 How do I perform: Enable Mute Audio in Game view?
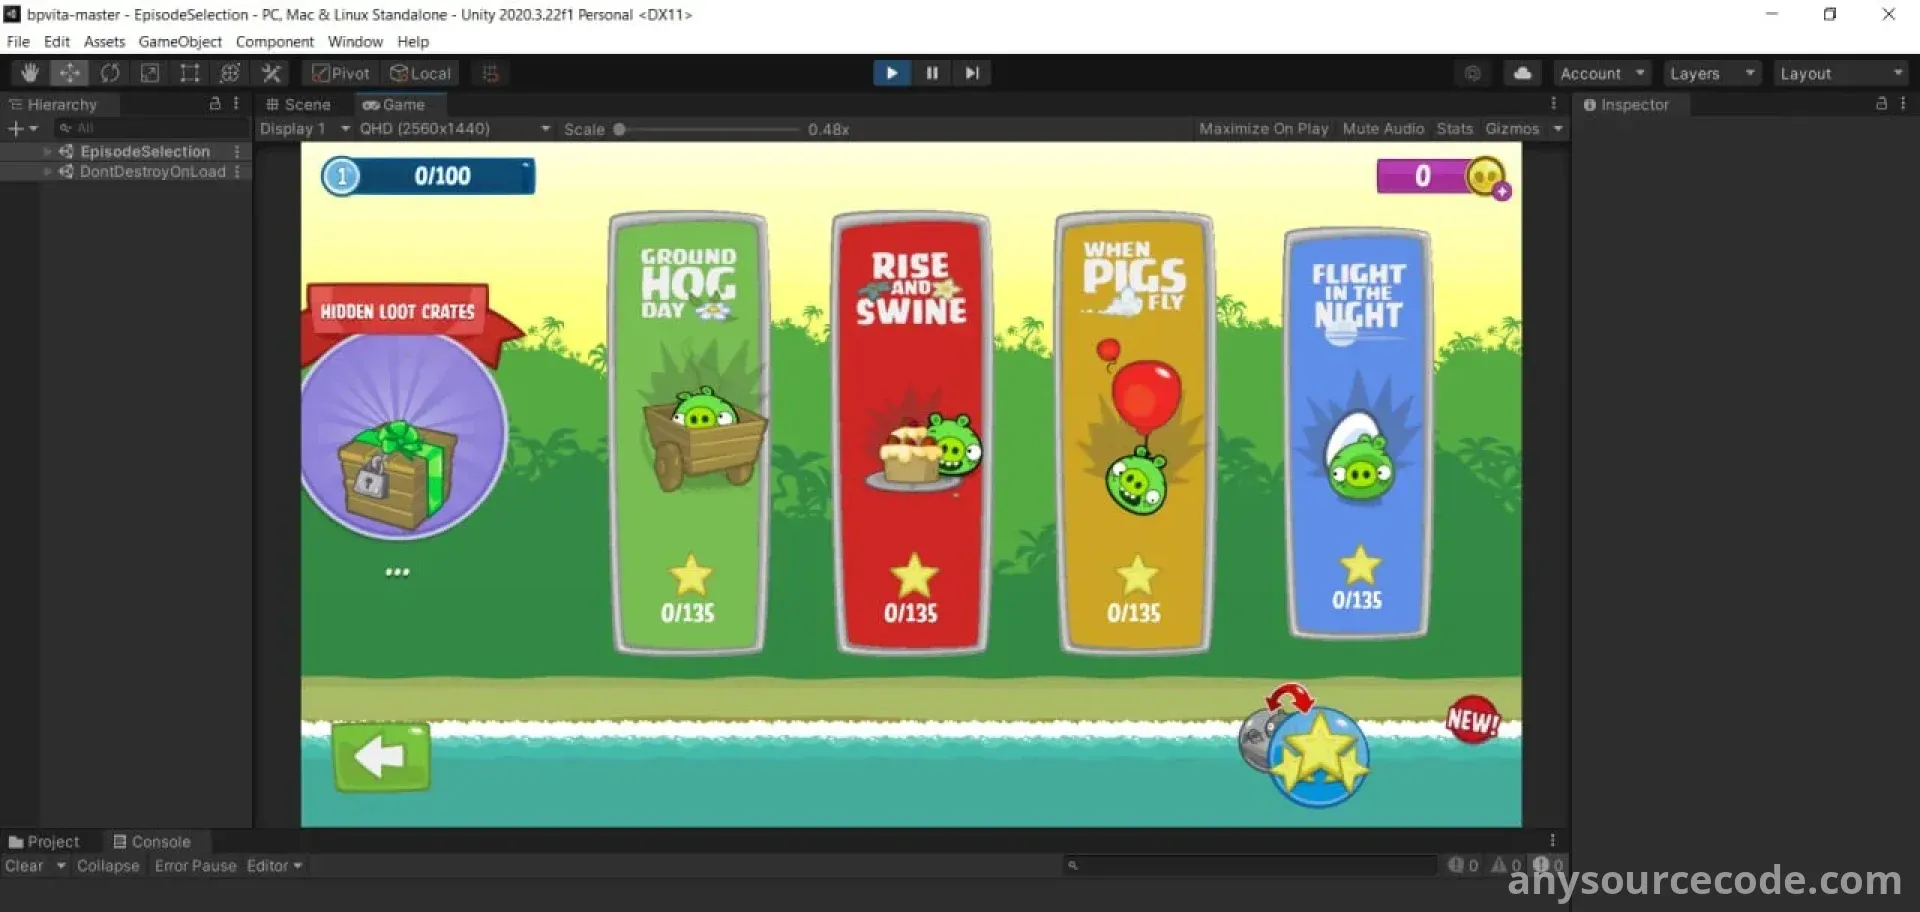(x=1382, y=129)
